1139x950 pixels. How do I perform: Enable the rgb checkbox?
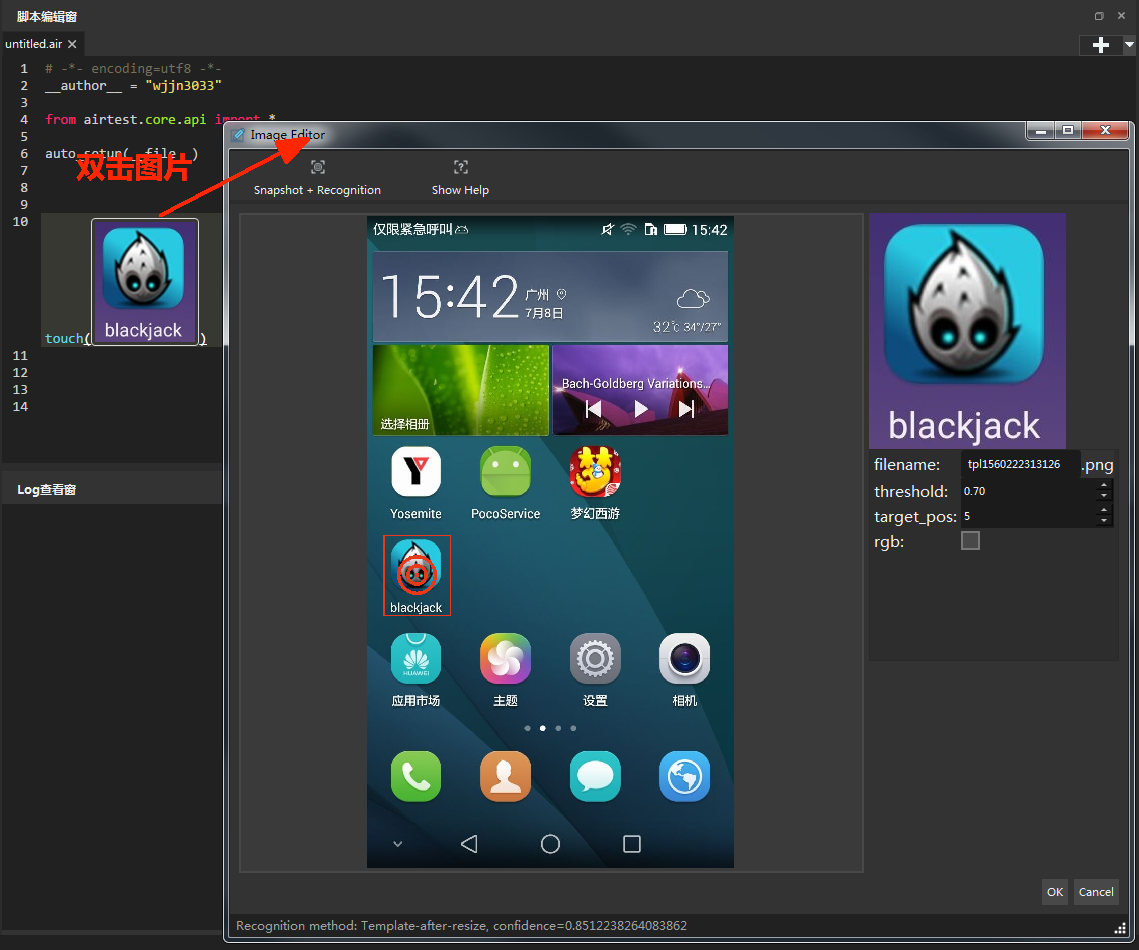click(970, 540)
